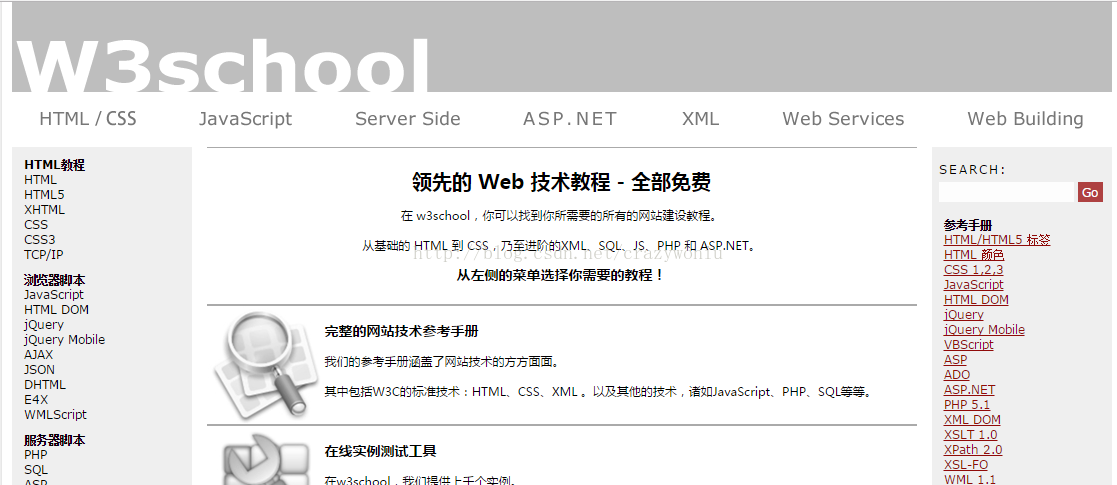Open JavaScript tutorial in left sidebar
Screen dimensions: 1117x485
[x=53, y=295]
